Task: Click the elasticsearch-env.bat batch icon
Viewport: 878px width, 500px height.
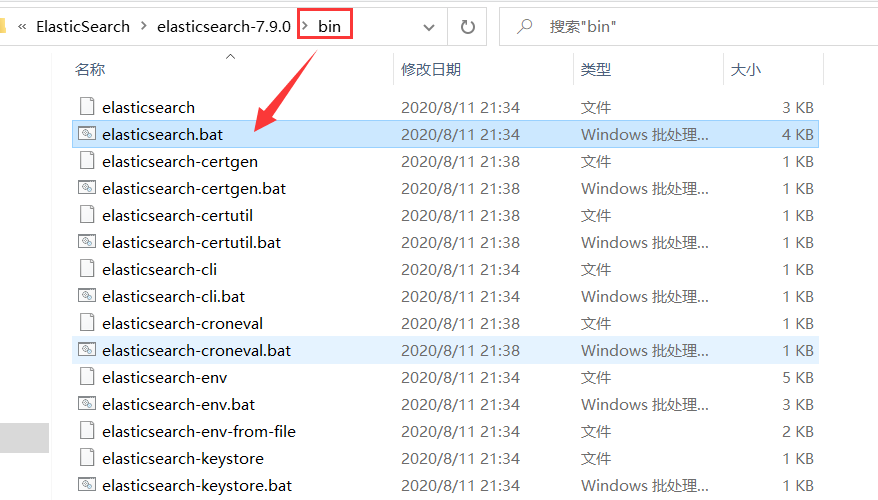Action: coord(87,404)
